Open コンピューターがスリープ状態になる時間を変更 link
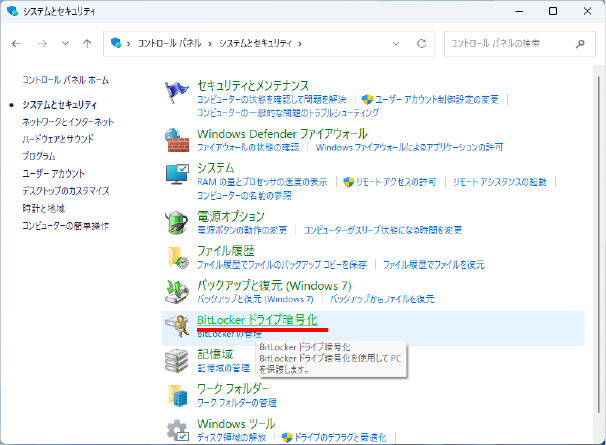606x445 pixels. (383, 230)
